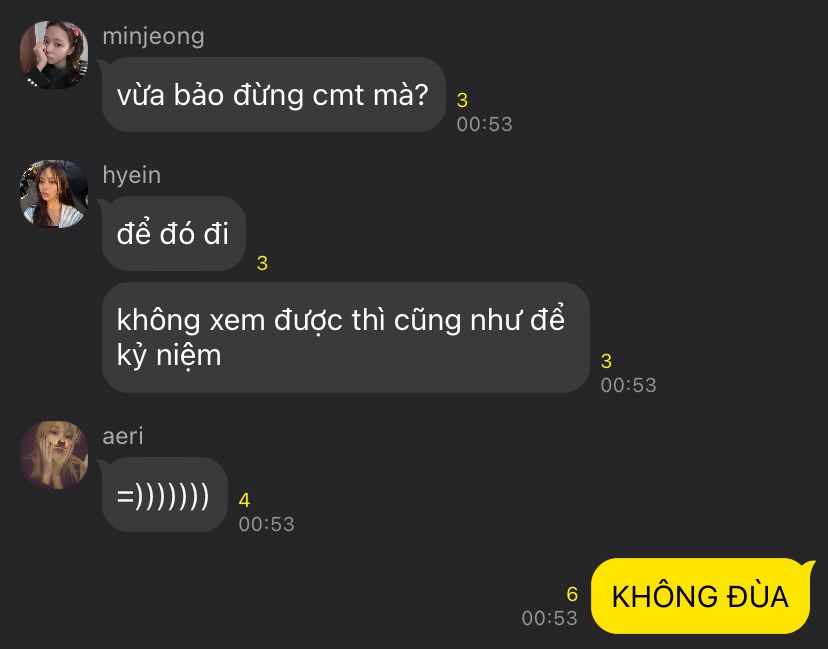
Task: Click the 00:53 timestamp under minjeong's message
Action: (x=484, y=124)
